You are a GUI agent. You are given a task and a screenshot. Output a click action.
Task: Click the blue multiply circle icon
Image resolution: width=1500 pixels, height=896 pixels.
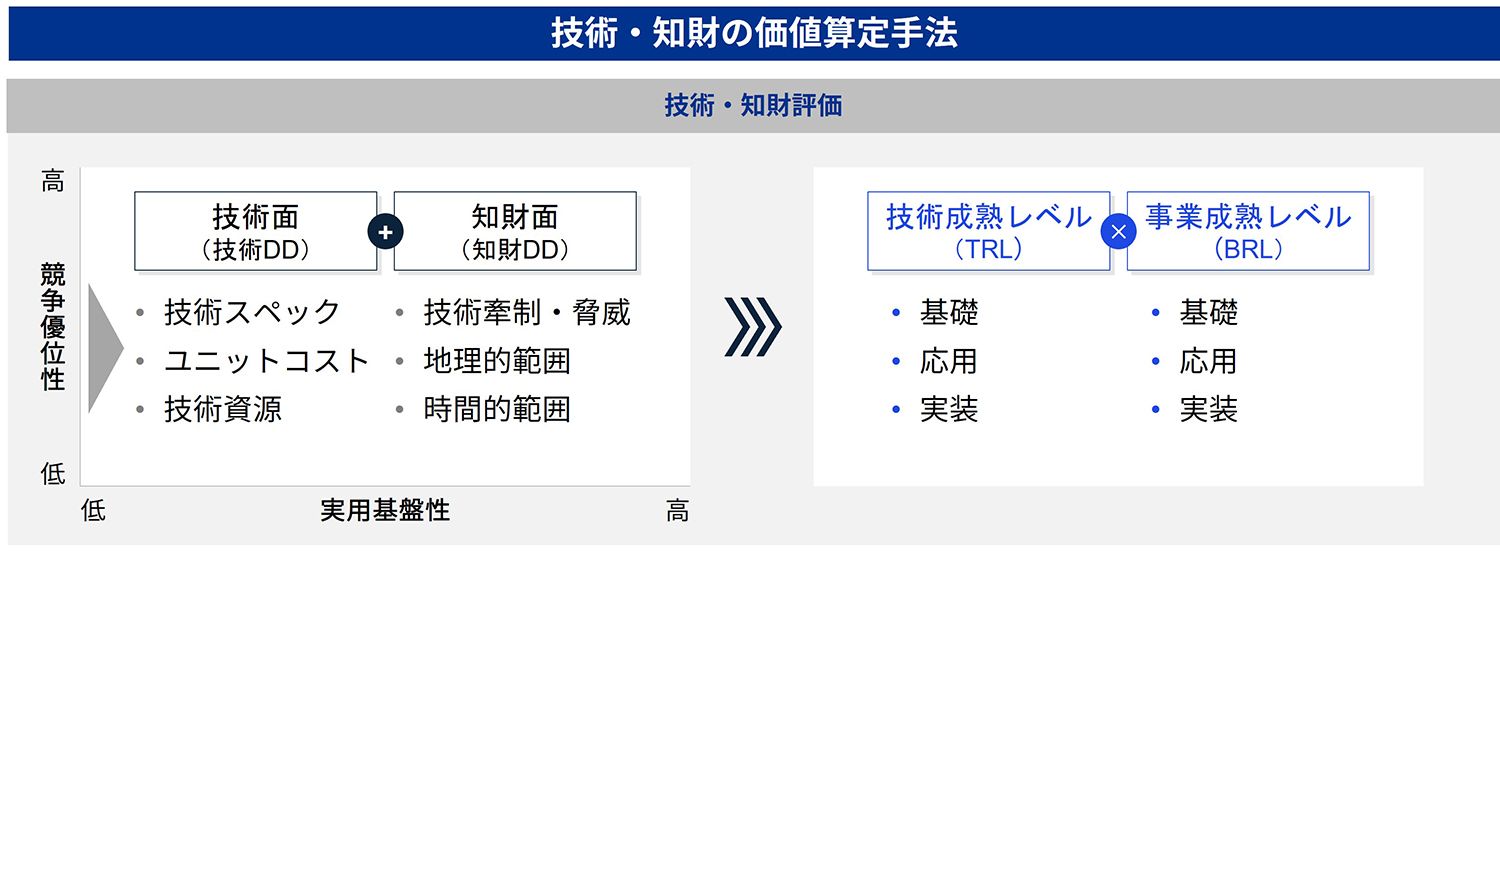click(1118, 232)
